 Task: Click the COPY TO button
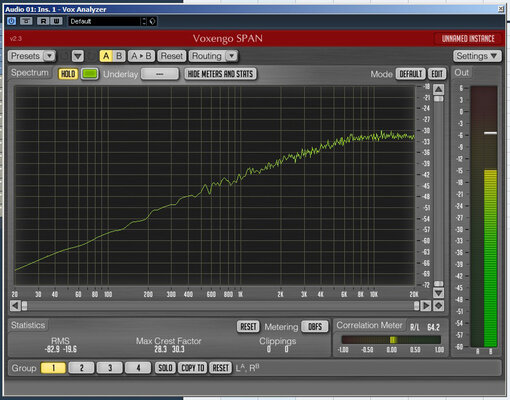point(193,368)
